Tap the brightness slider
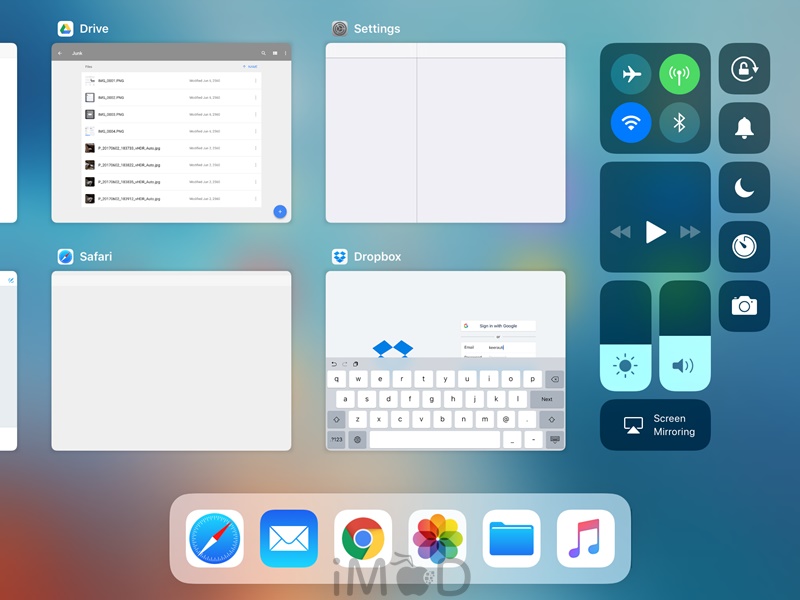The height and width of the screenshot is (600, 800). (x=625, y=336)
